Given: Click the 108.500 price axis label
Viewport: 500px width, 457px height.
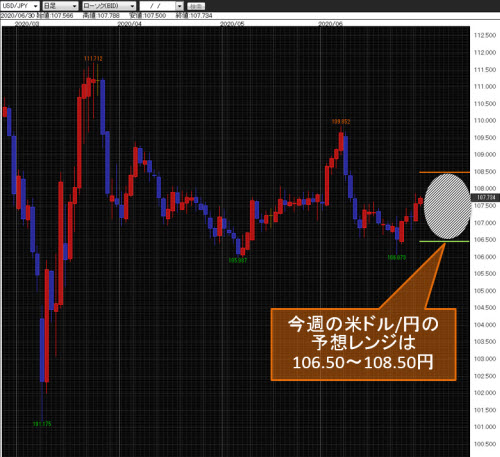Looking at the screenshot, I should point(485,172).
